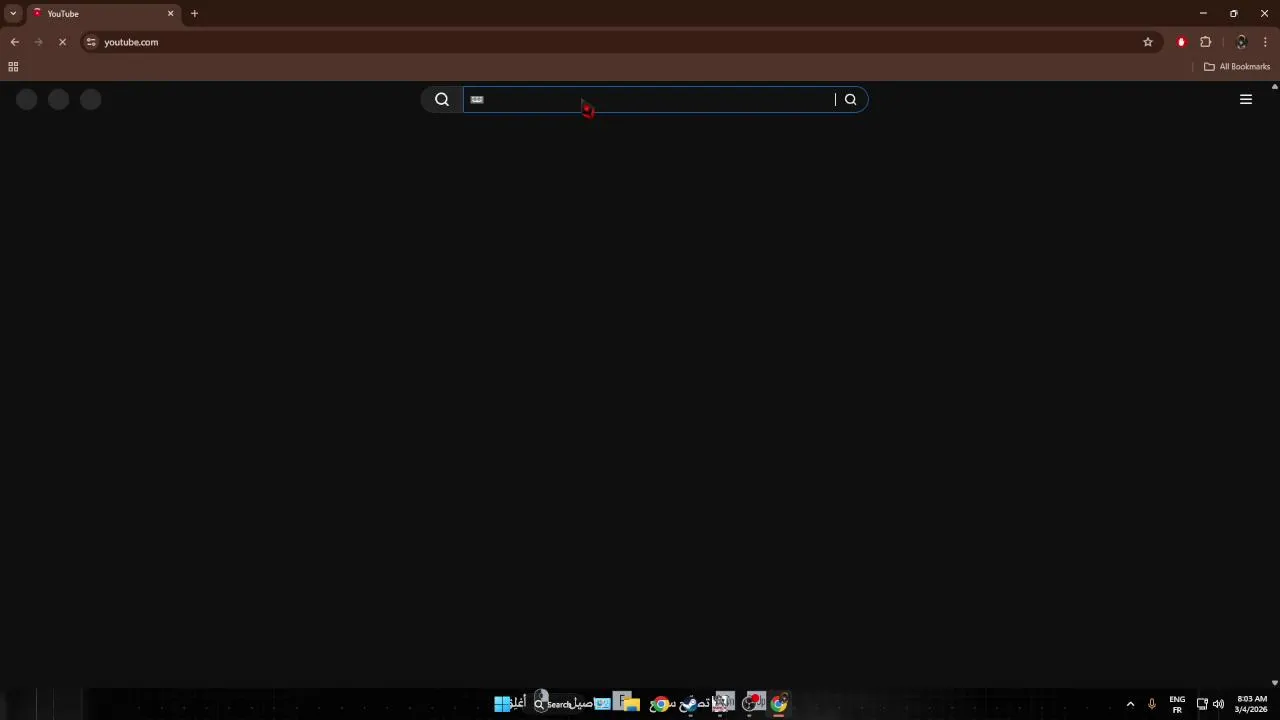Open the on-screen keyboard icon in search box
1280x720 pixels.
pos(477,99)
